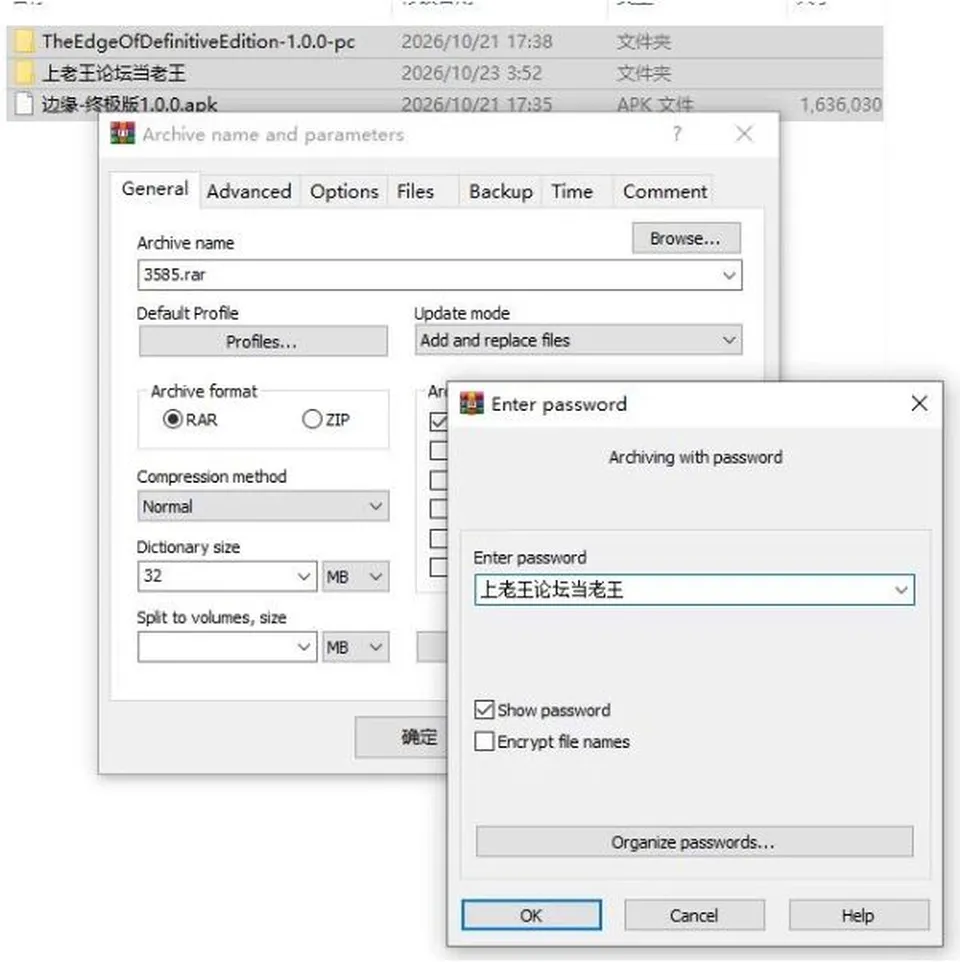Select the ZIP archive format
Image resolution: width=960 pixels, height=962 pixels.
tap(312, 419)
